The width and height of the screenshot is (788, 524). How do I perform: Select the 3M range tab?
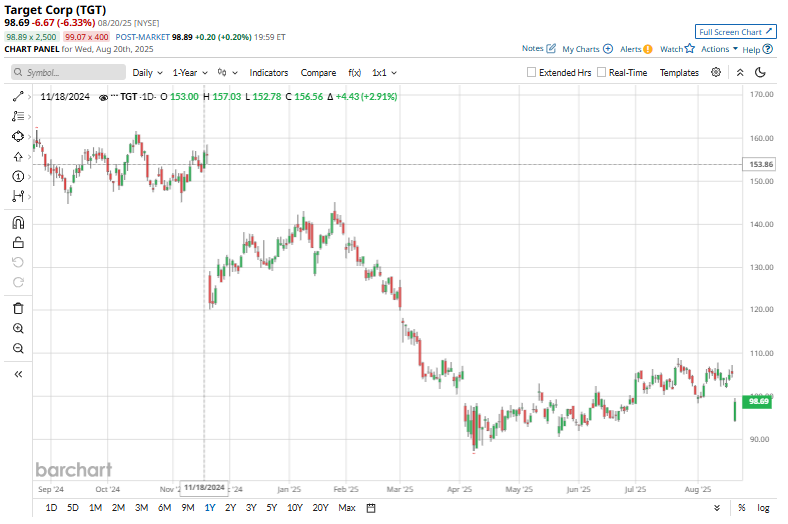pyautogui.click(x=142, y=508)
